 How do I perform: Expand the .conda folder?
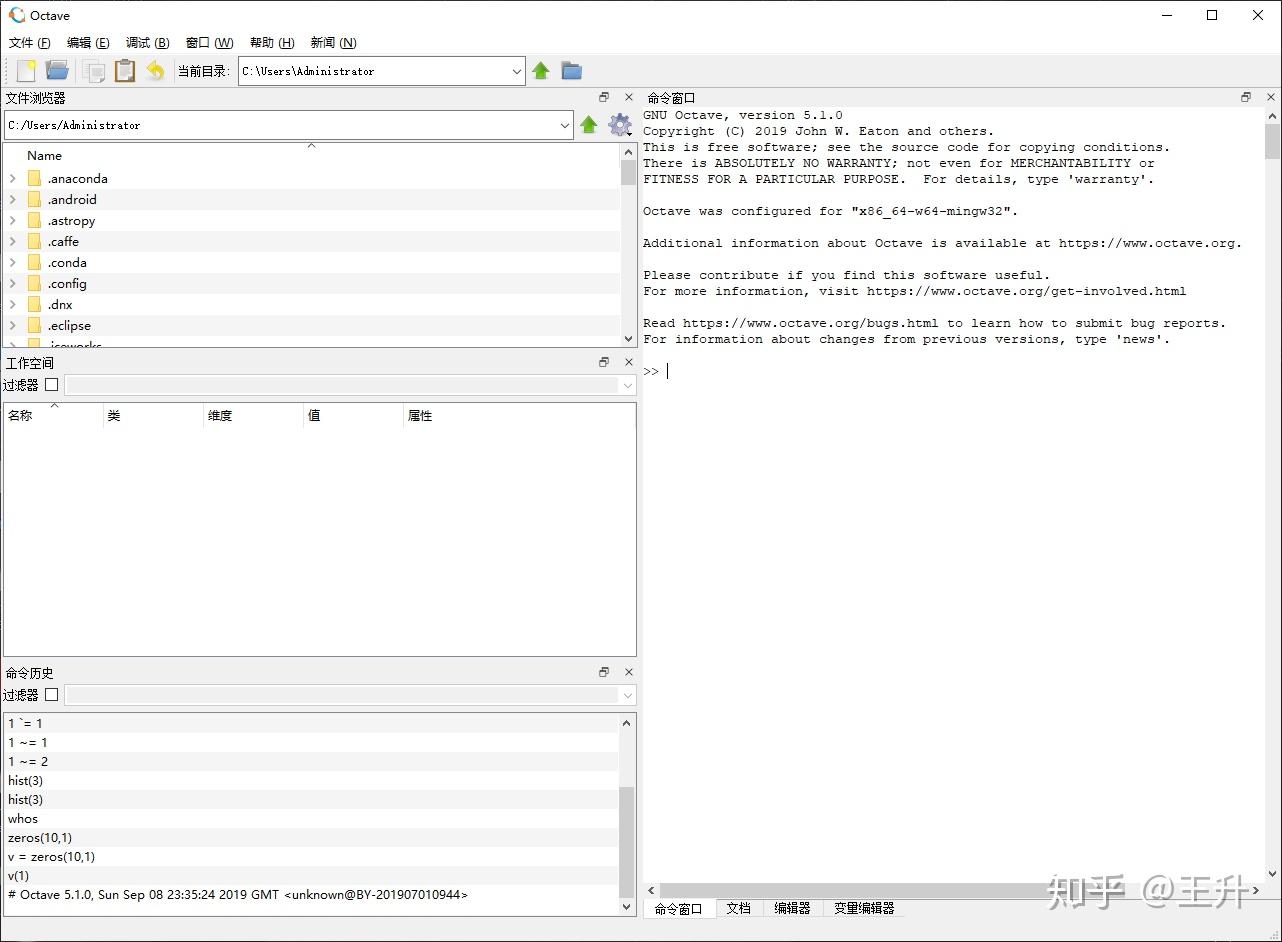[x=12, y=262]
